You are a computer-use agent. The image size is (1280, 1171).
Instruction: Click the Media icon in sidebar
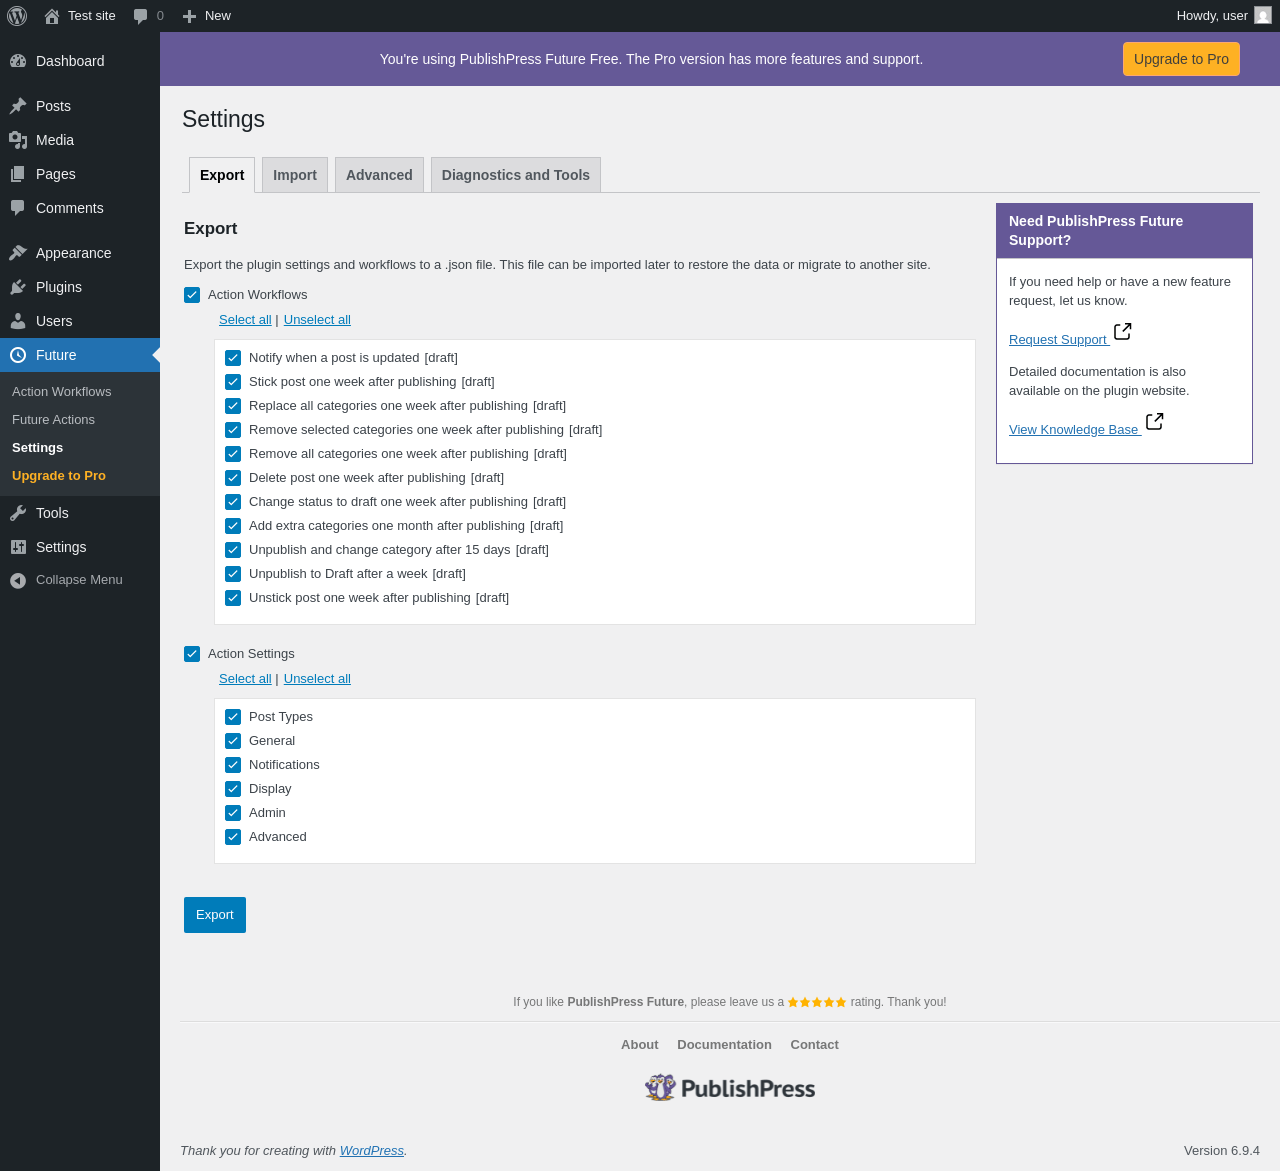coord(18,140)
